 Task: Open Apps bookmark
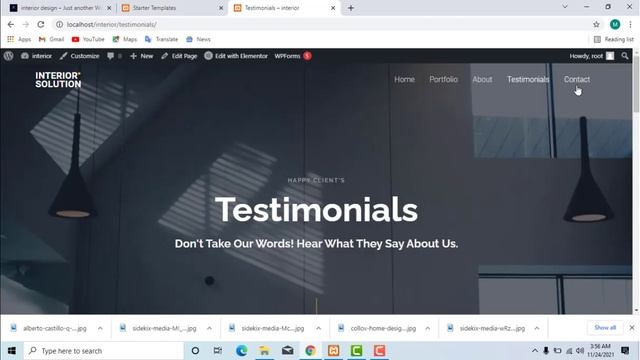pos(19,39)
